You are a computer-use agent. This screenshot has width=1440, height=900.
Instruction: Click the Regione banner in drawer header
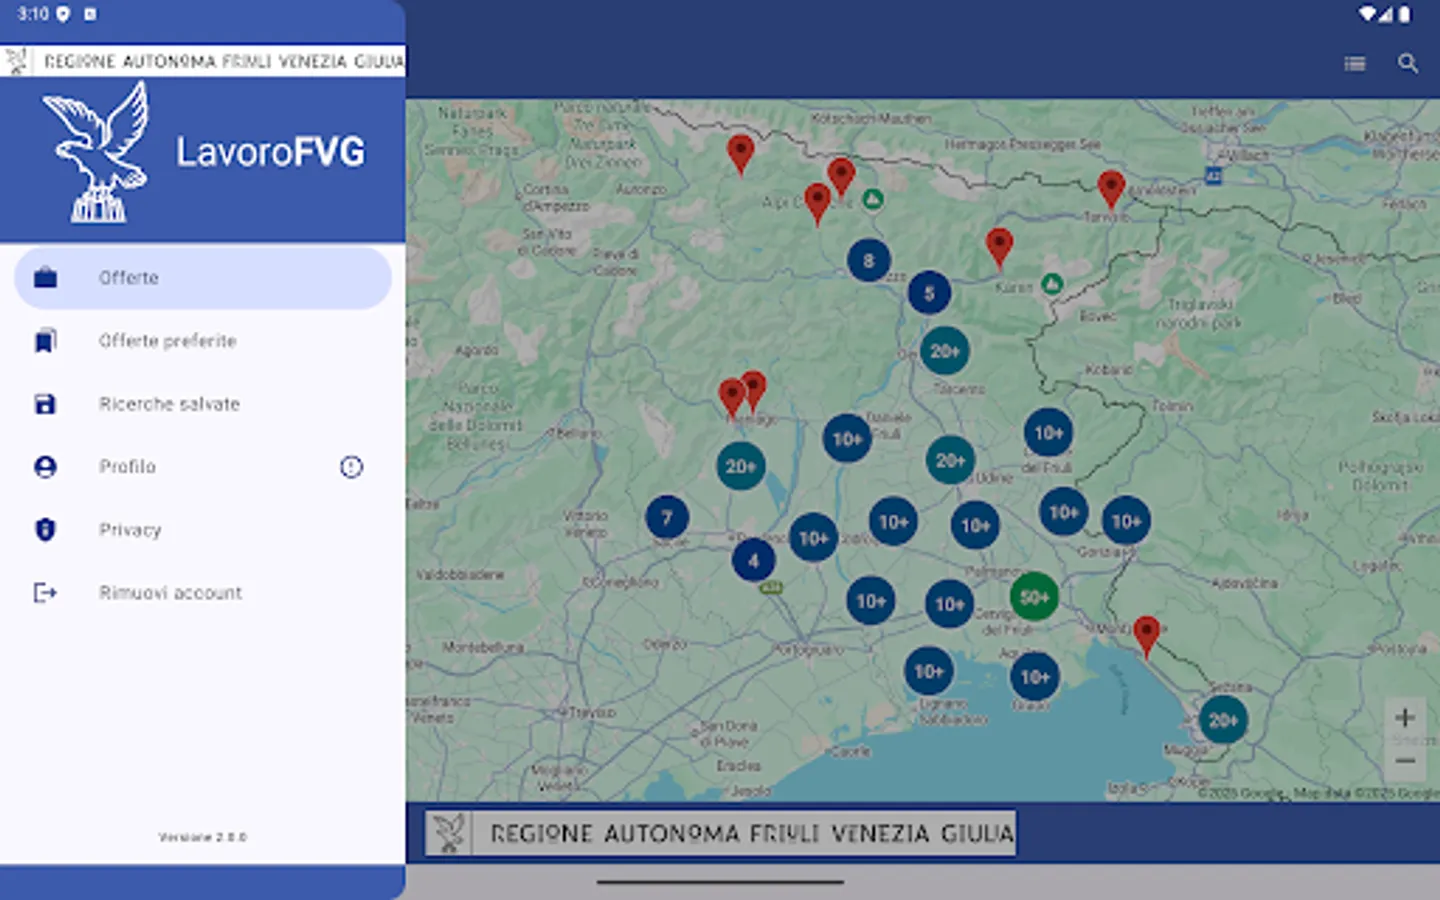click(203, 61)
